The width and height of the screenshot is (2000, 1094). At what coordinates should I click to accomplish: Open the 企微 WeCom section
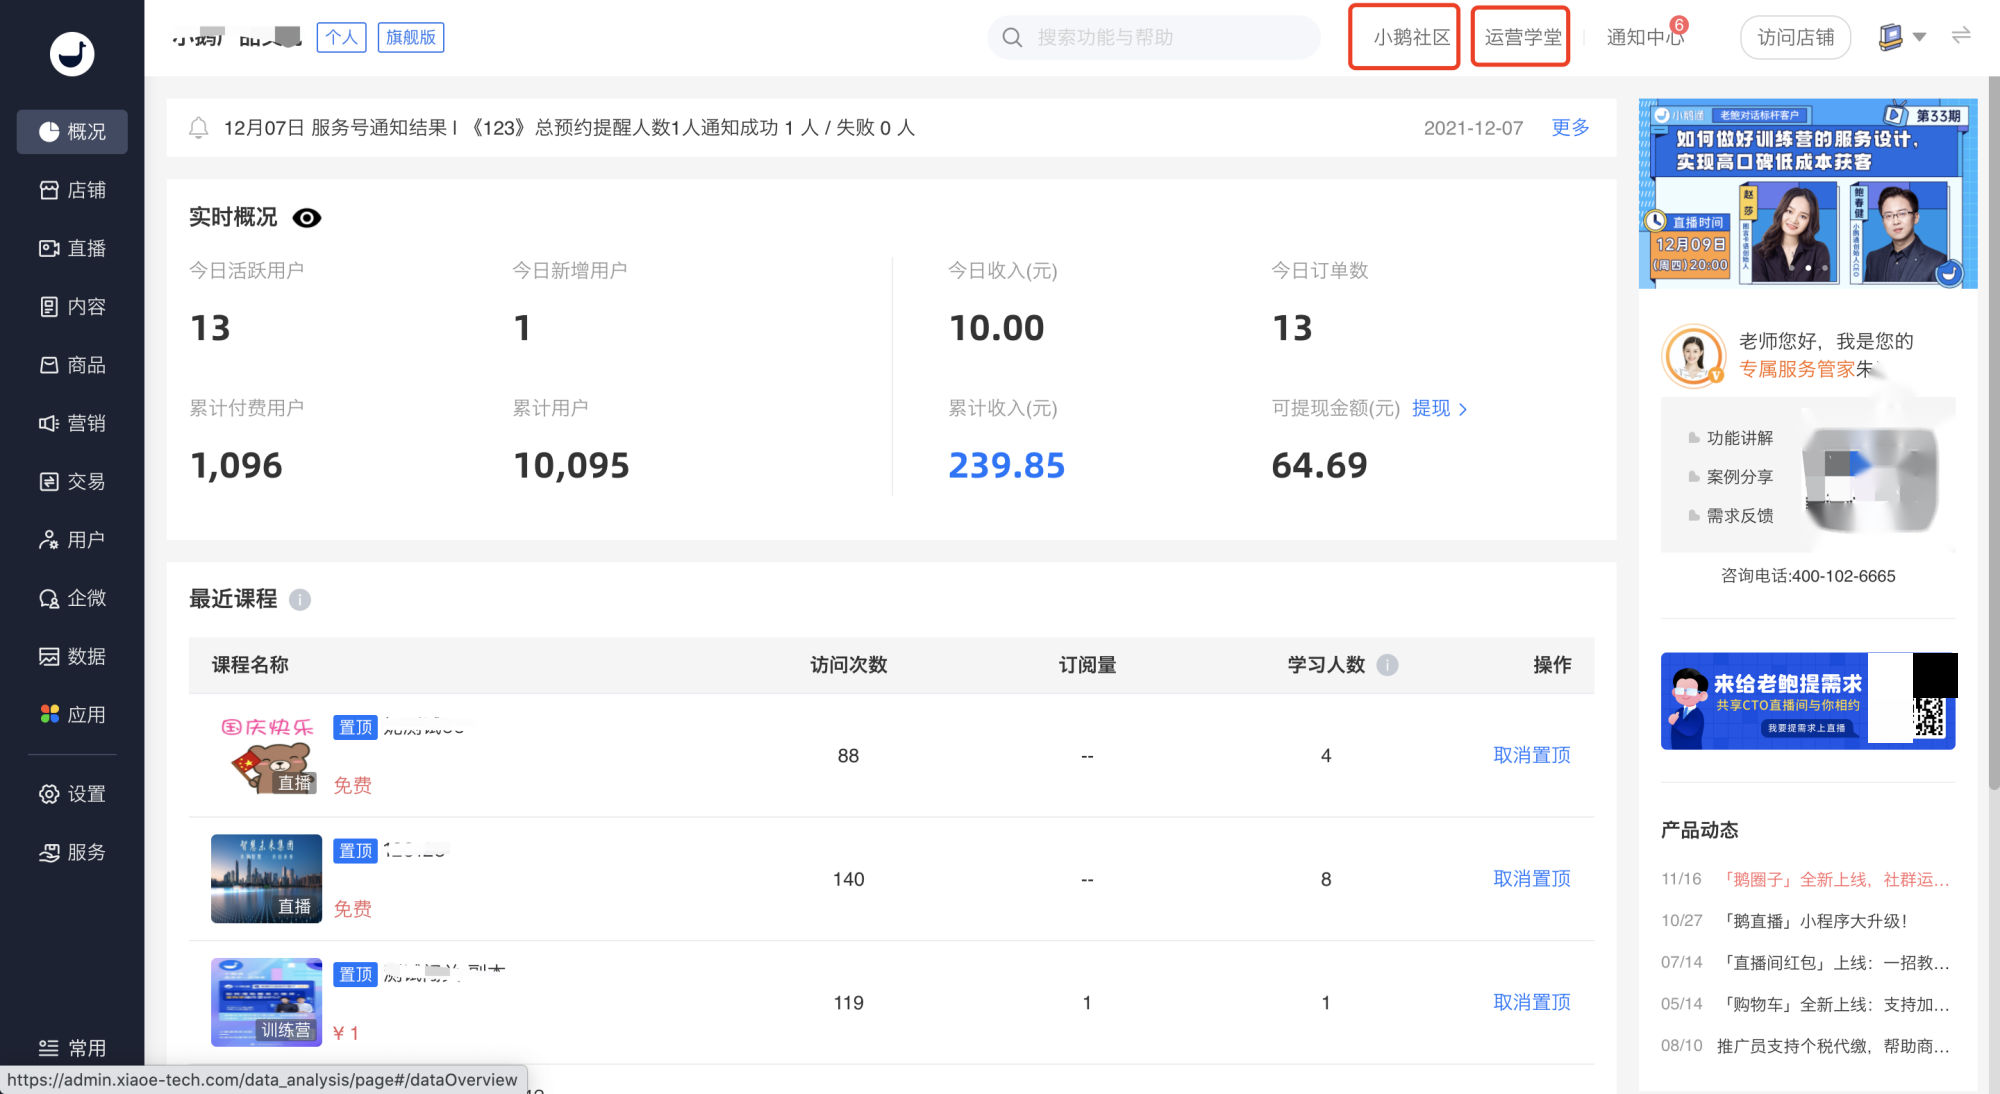[x=72, y=598]
